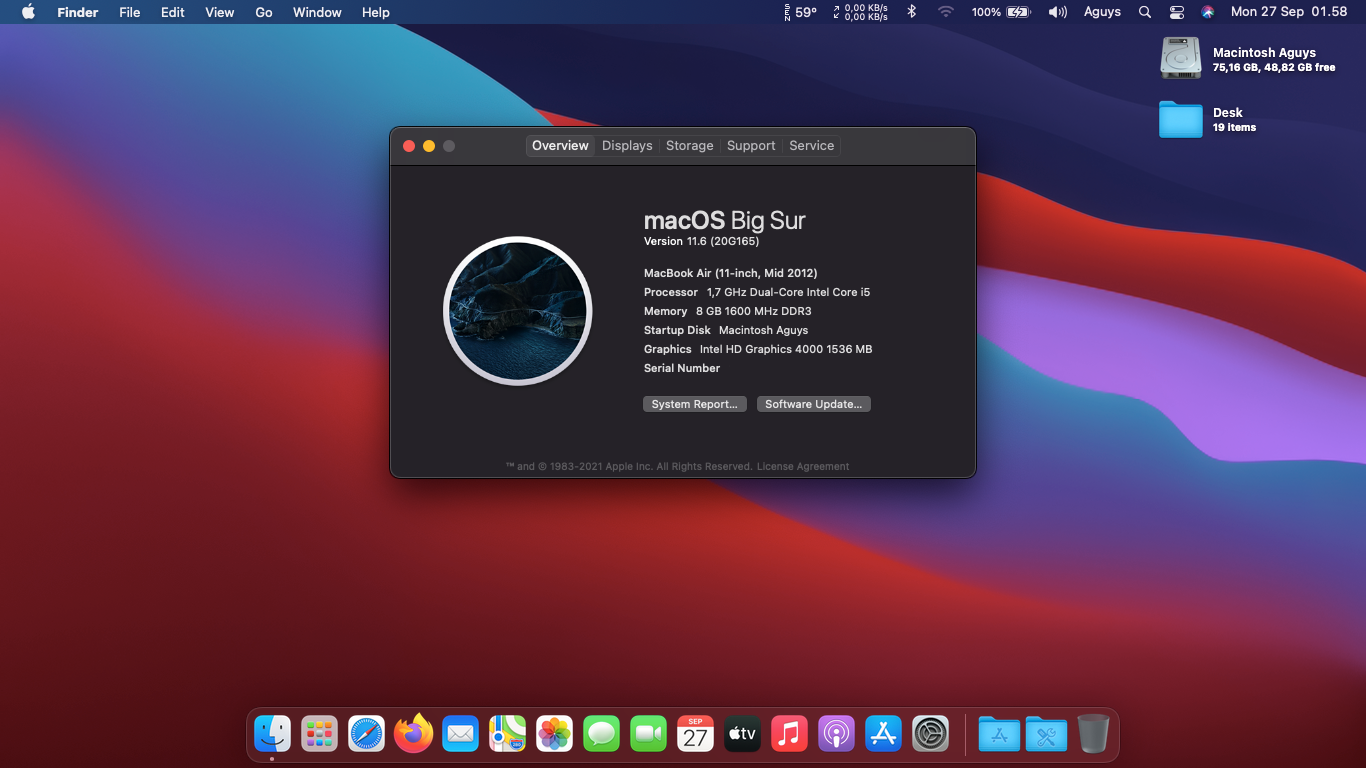Open System Preferences from the Dock
This screenshot has height=768, width=1366.
pos(930,734)
